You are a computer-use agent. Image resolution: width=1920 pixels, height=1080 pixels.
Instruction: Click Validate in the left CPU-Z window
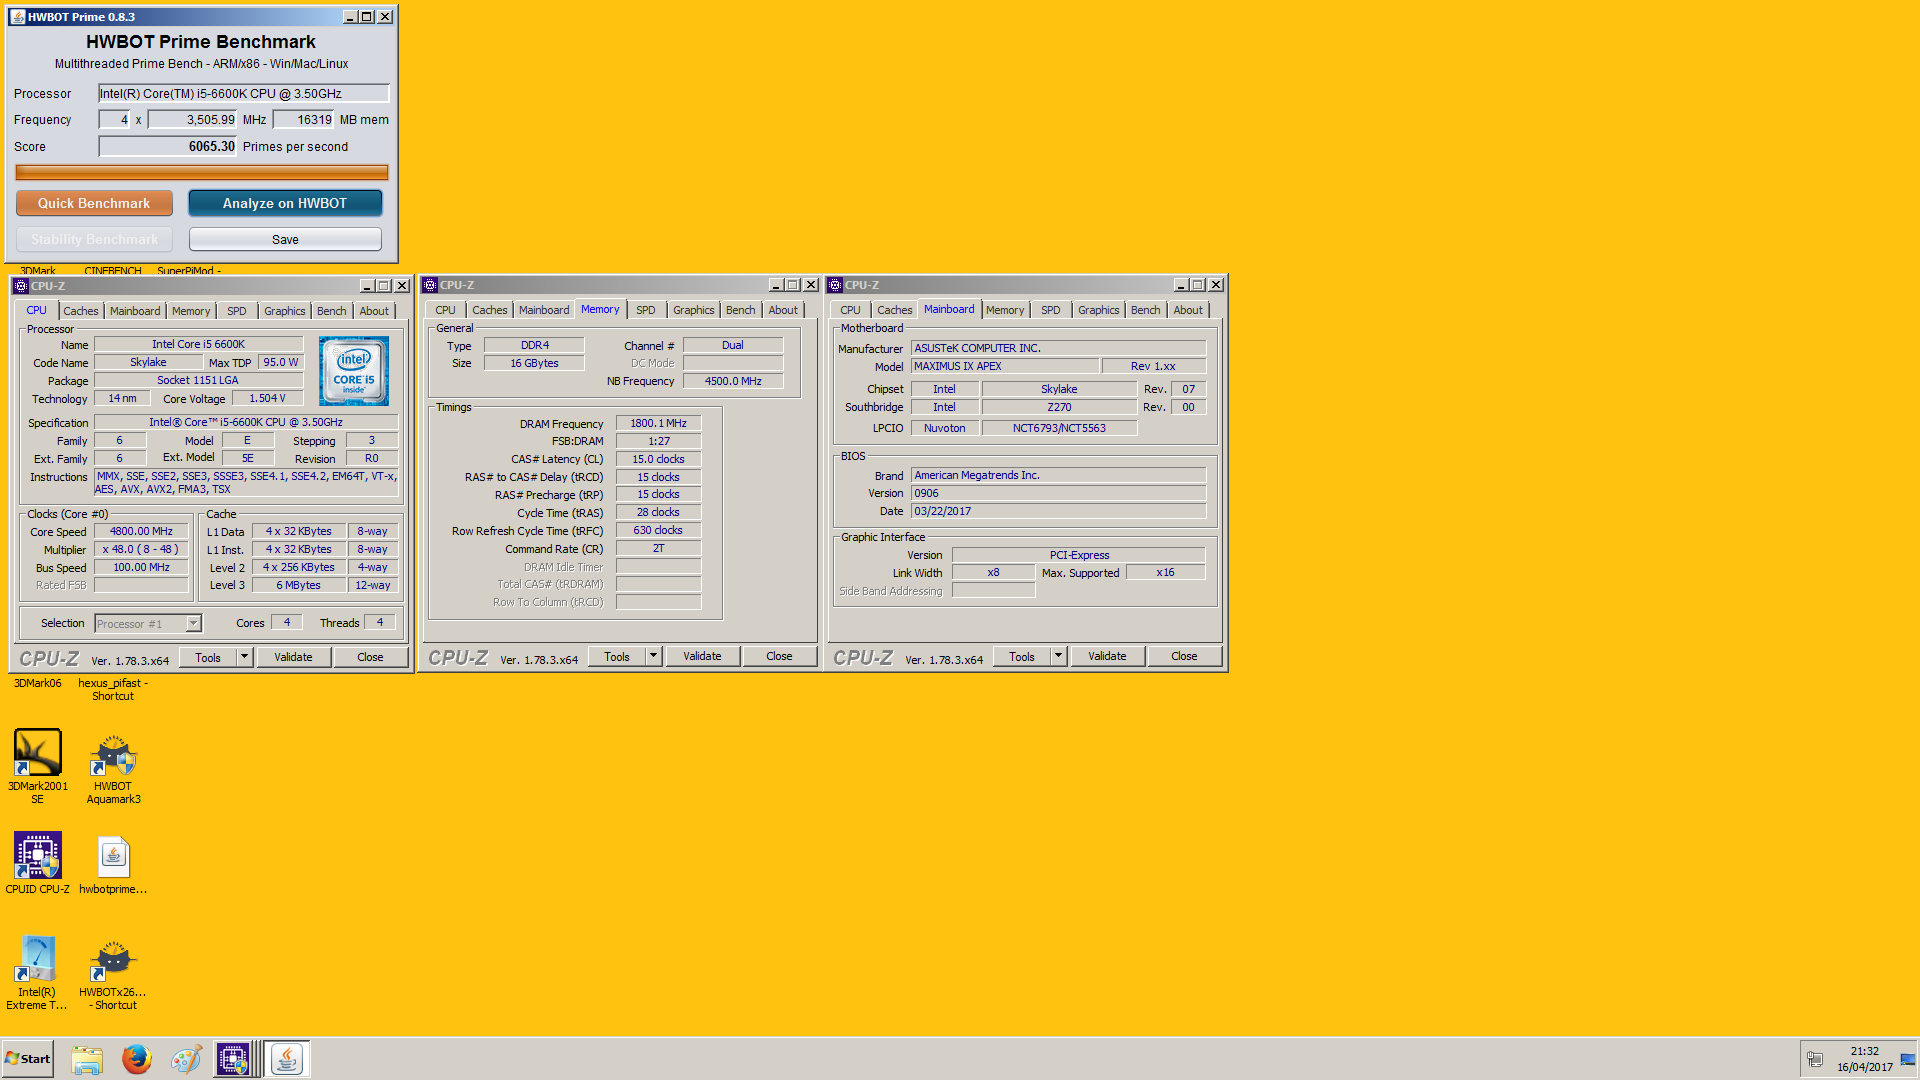click(x=293, y=657)
